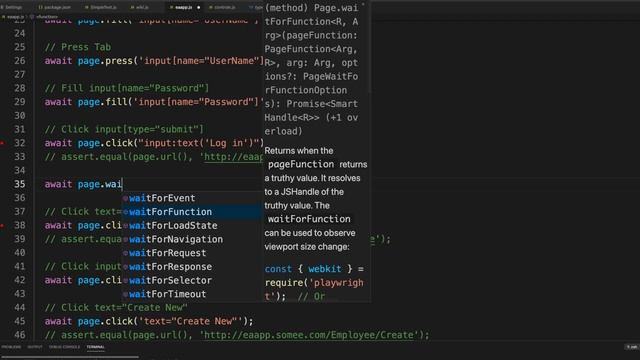Place cursor after page.wai on line 35

[x=122, y=184]
